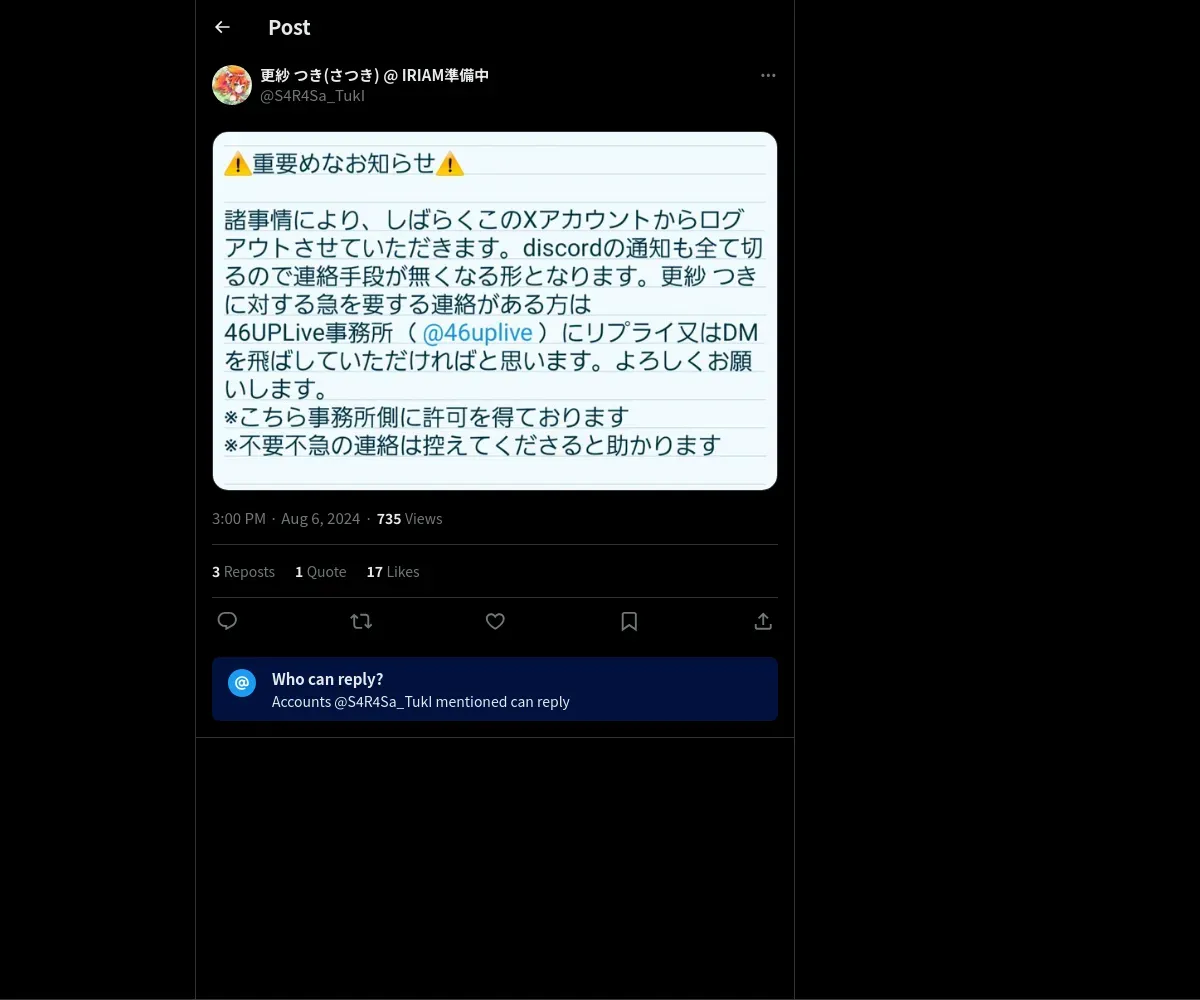Bookmark this post with the bookmark icon
Viewport: 1200px width, 1000px height.
pyautogui.click(x=629, y=621)
